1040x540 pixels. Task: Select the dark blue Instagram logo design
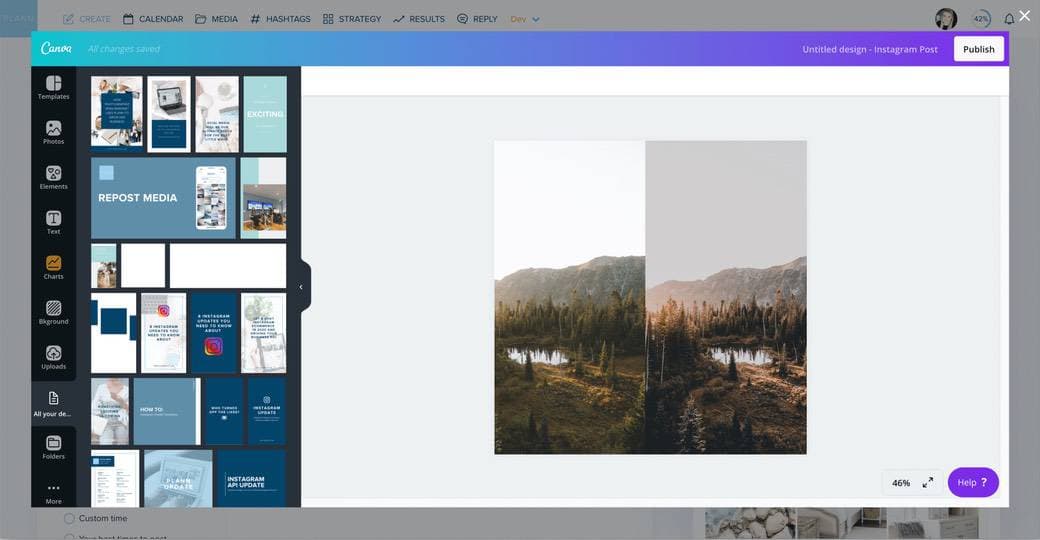tap(213, 333)
